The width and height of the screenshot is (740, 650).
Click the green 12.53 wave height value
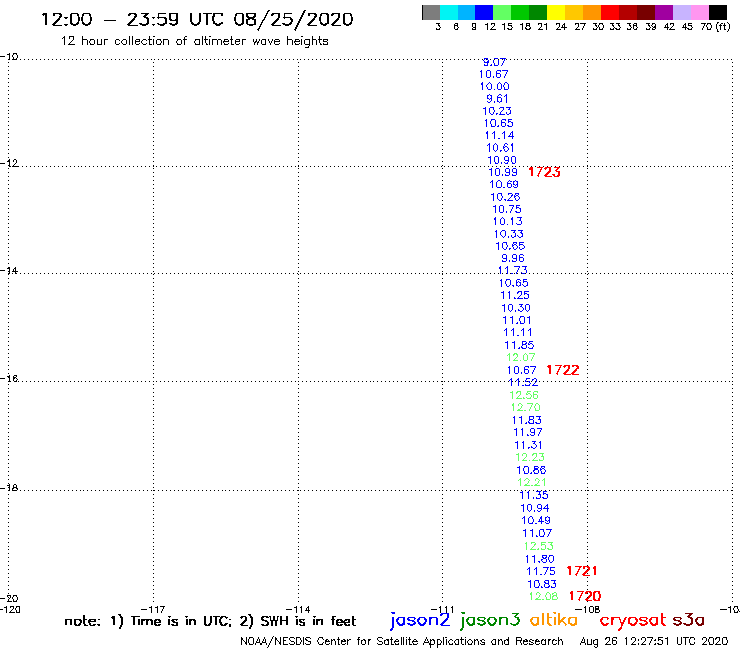coord(538,546)
